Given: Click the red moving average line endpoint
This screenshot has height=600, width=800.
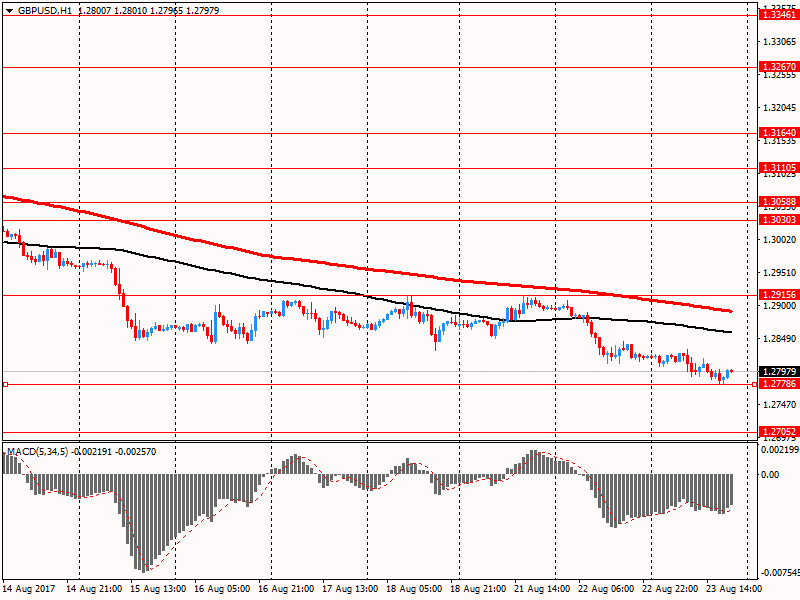Looking at the screenshot, I should tap(731, 311).
